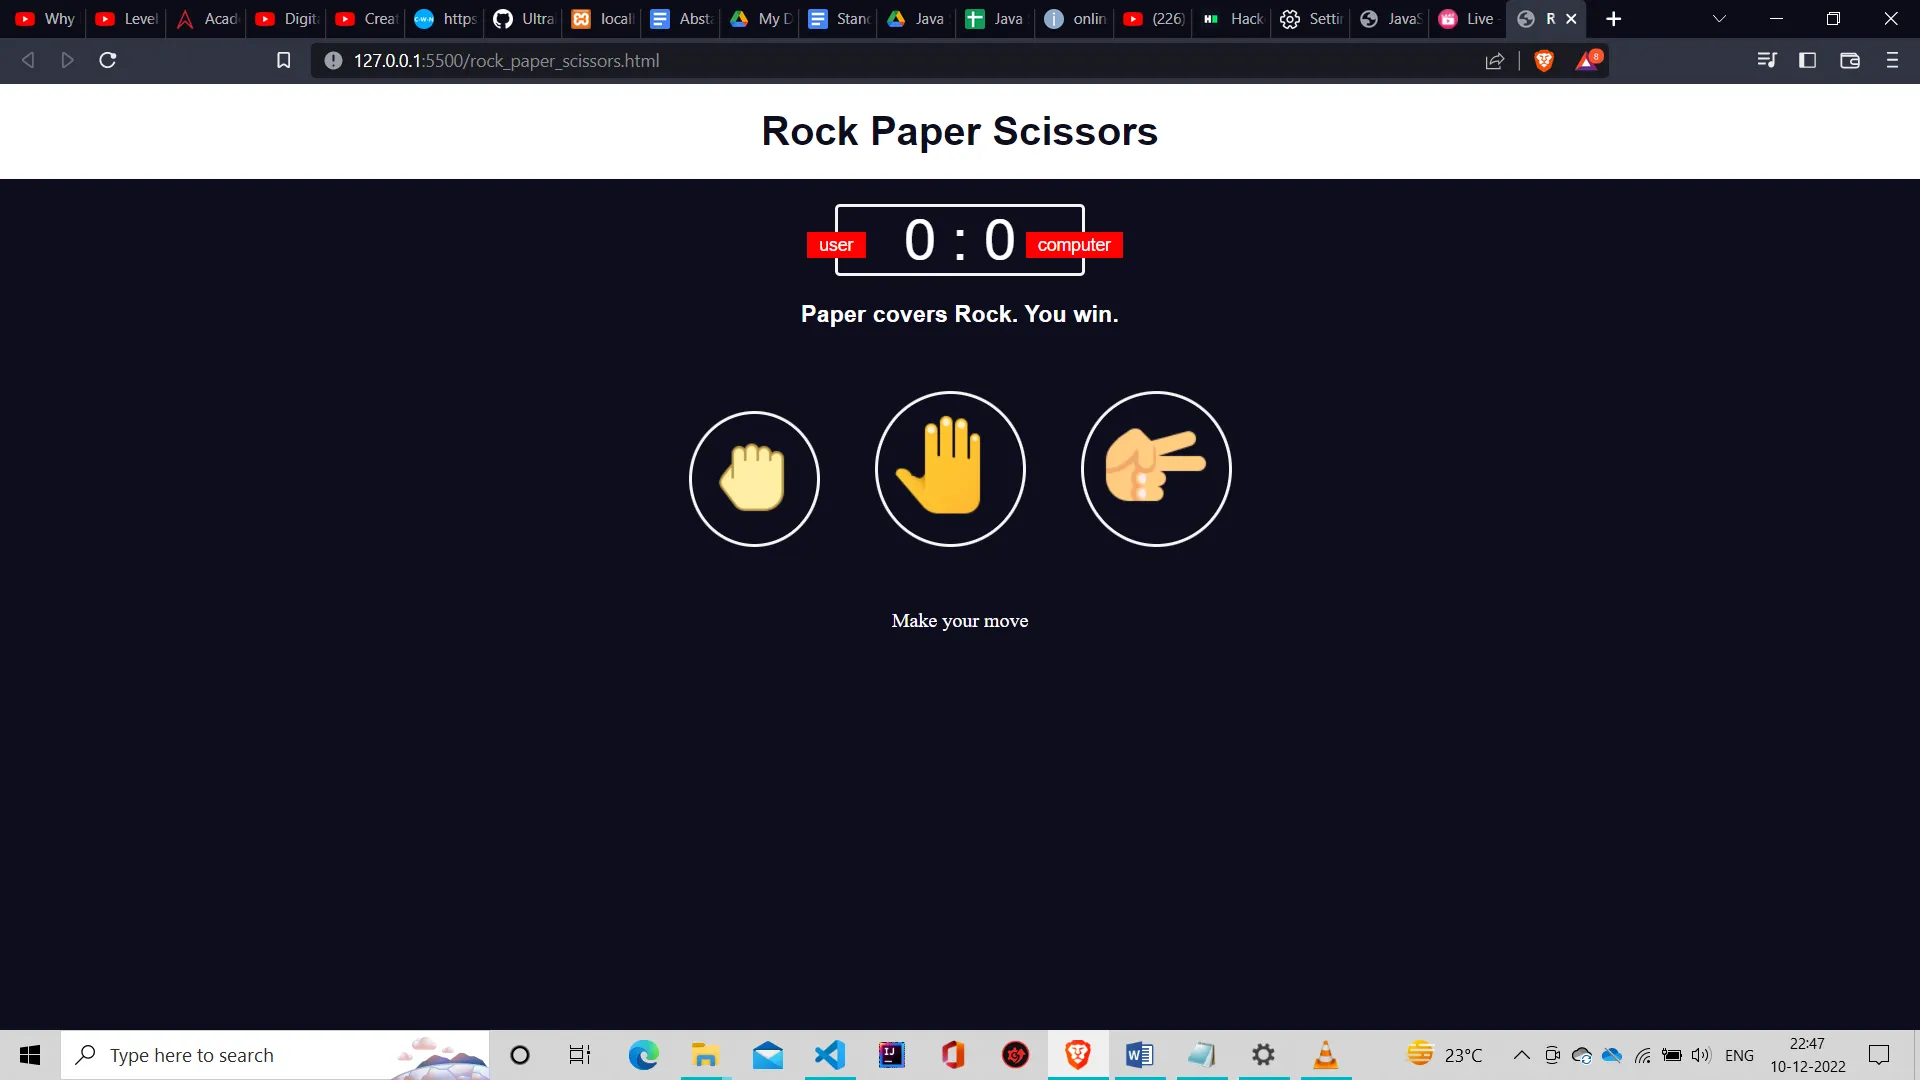Play the paper hand emoji
Screen dimensions: 1920x1080
tap(949, 468)
